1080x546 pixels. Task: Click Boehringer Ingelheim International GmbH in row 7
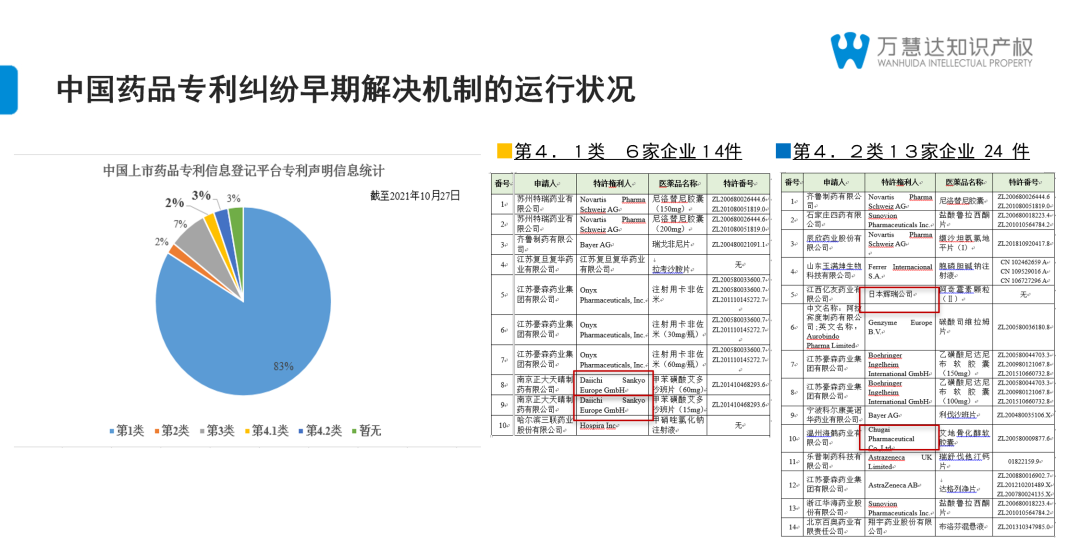pyautogui.click(x=900, y=364)
